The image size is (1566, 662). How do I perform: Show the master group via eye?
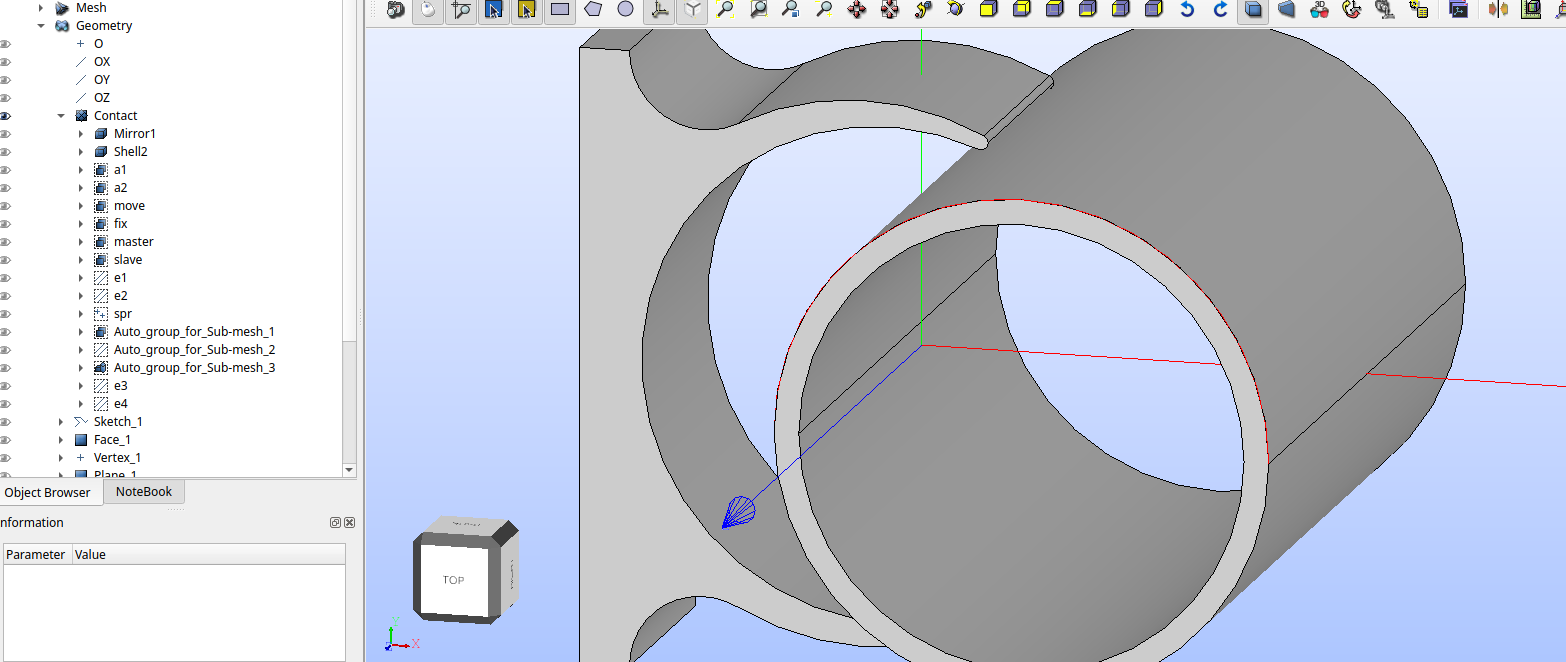(x=5, y=242)
